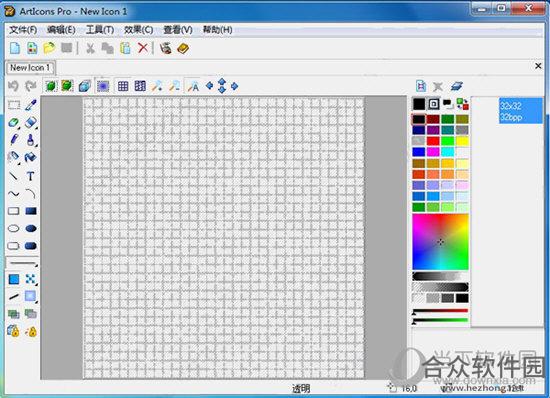550x398 pixels.
Task: Select the pencil tool
Action: pyautogui.click(x=14, y=140)
